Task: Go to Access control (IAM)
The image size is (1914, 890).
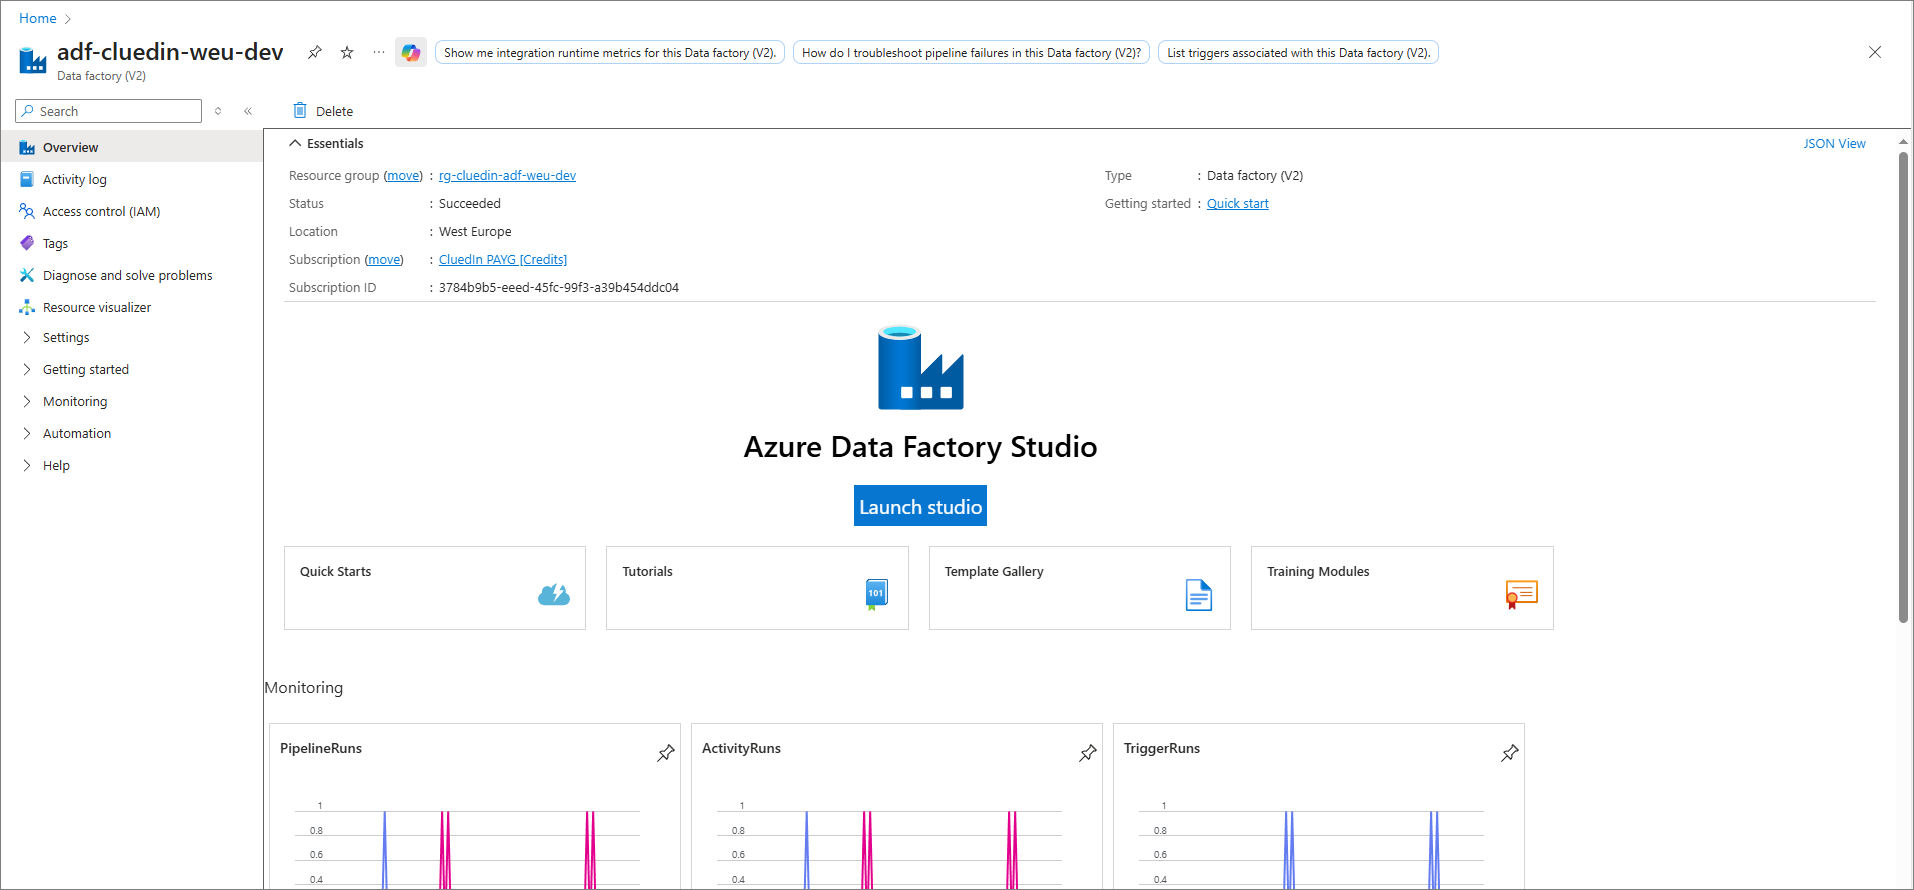Action: click(x=101, y=212)
